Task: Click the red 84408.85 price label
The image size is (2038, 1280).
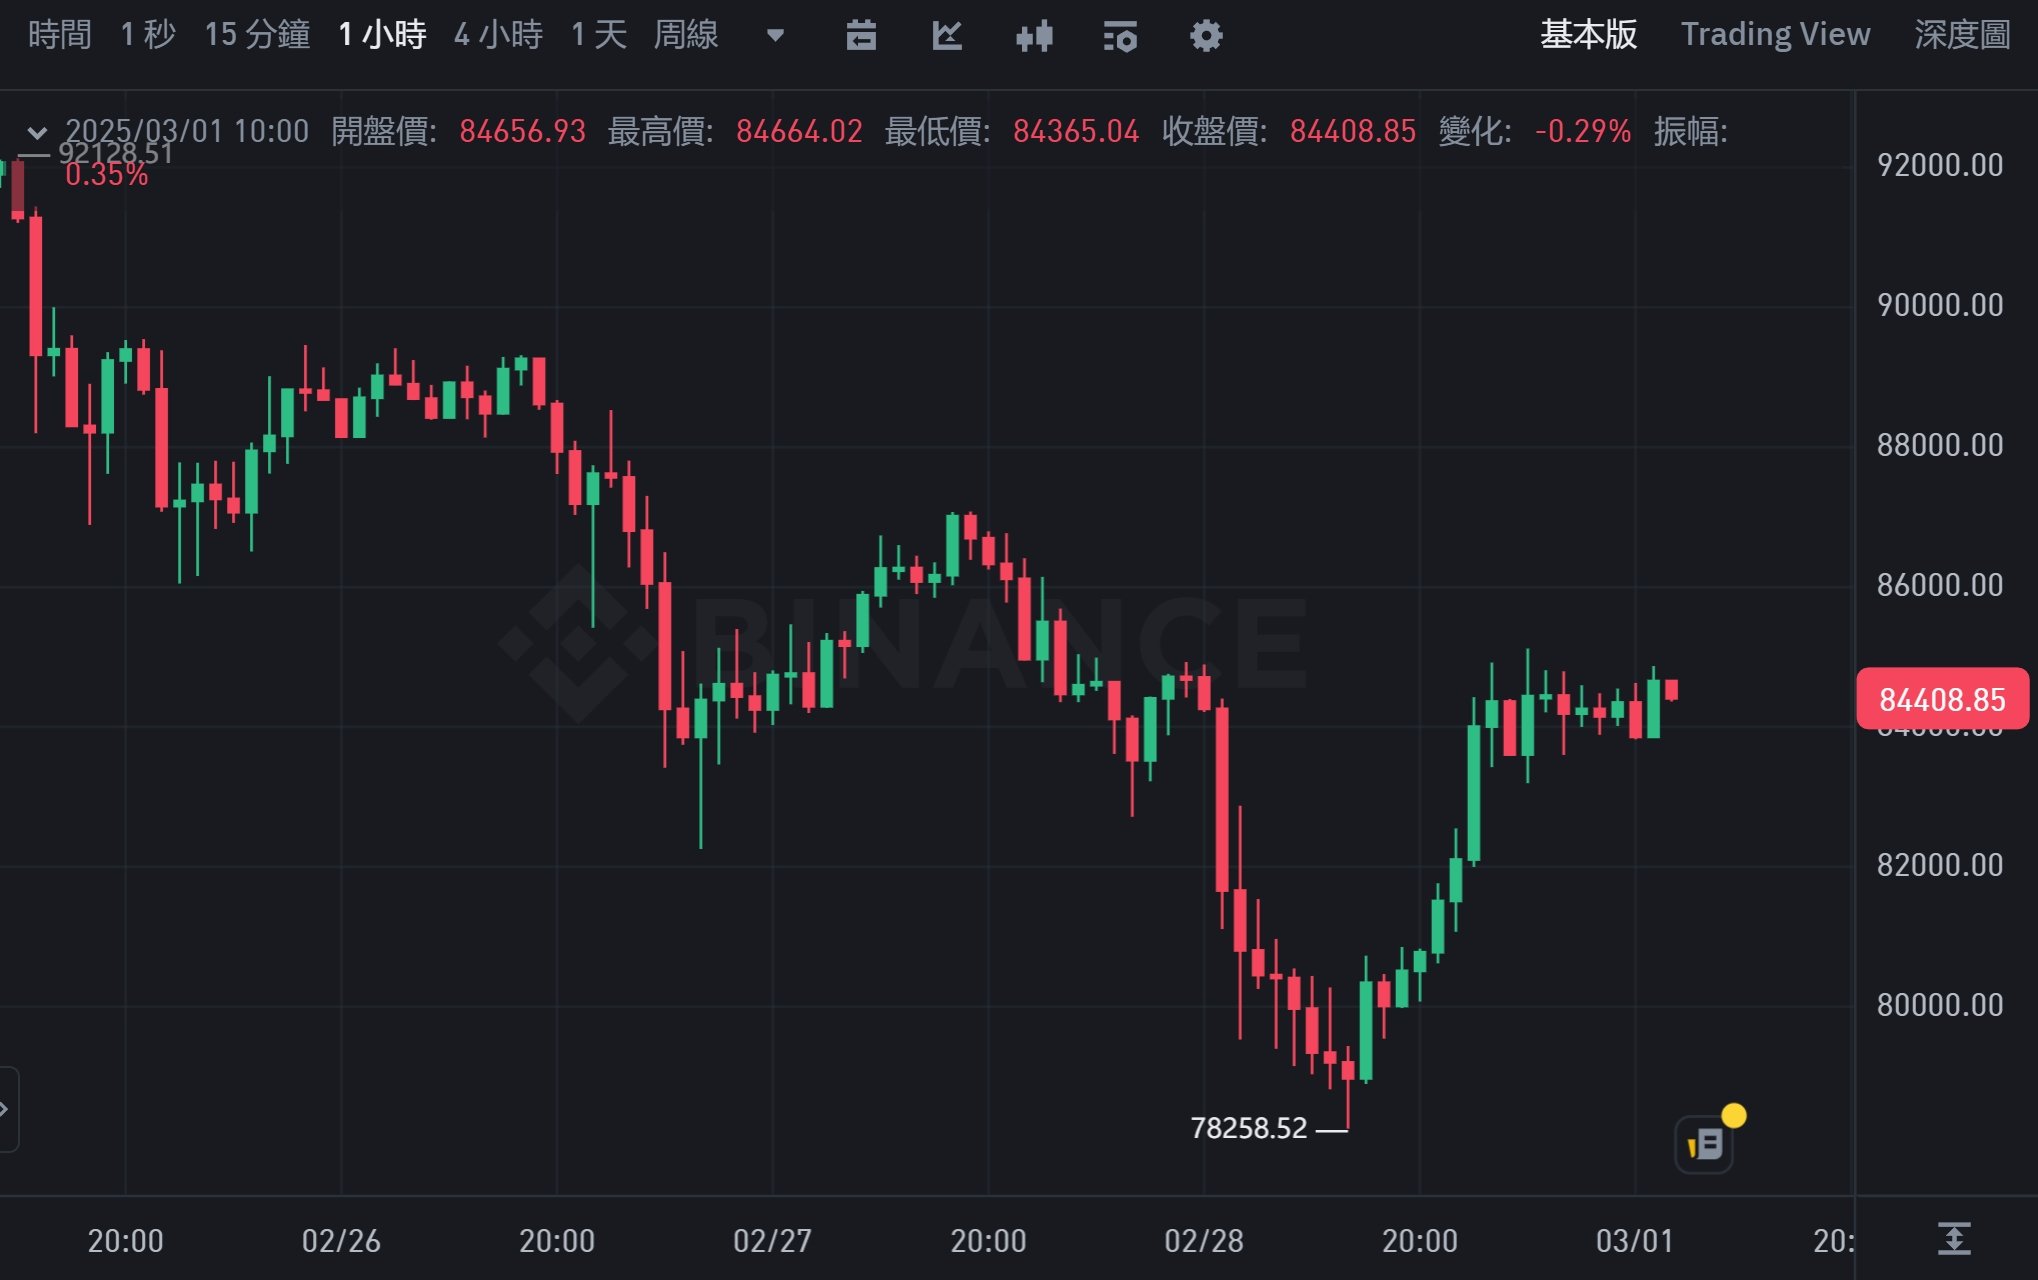Action: click(x=1941, y=699)
